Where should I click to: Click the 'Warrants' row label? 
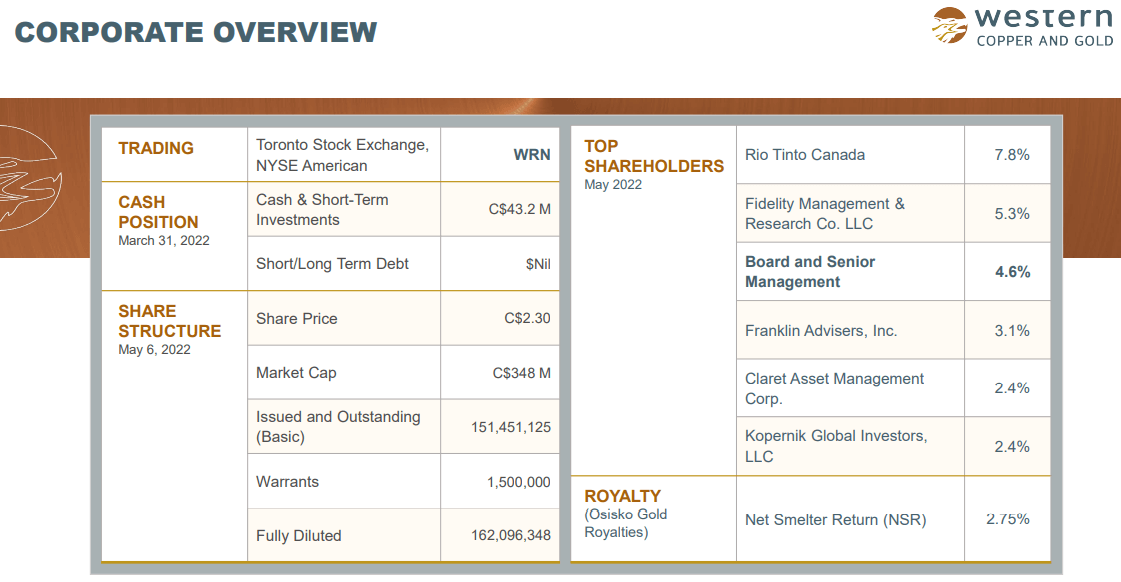point(287,482)
